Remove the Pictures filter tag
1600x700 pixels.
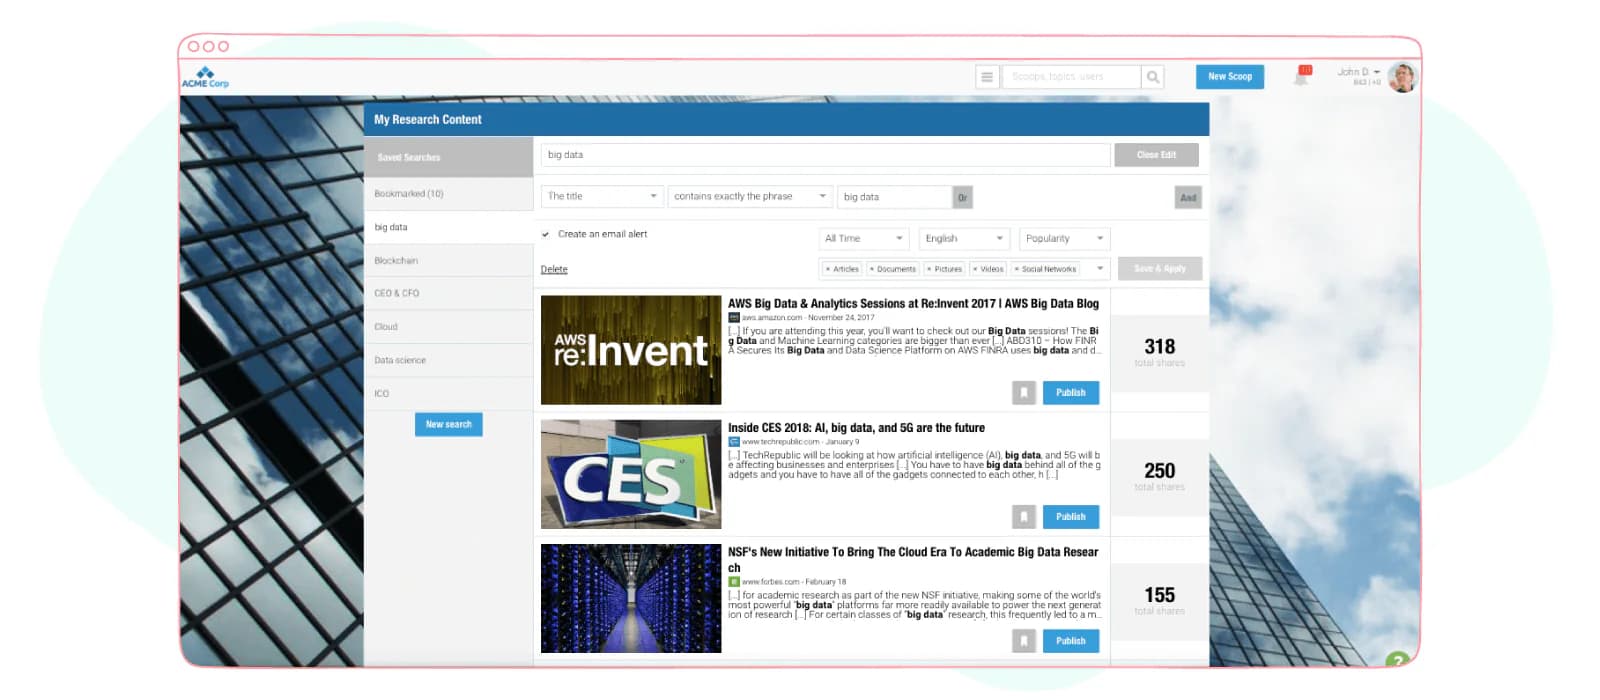click(x=929, y=269)
